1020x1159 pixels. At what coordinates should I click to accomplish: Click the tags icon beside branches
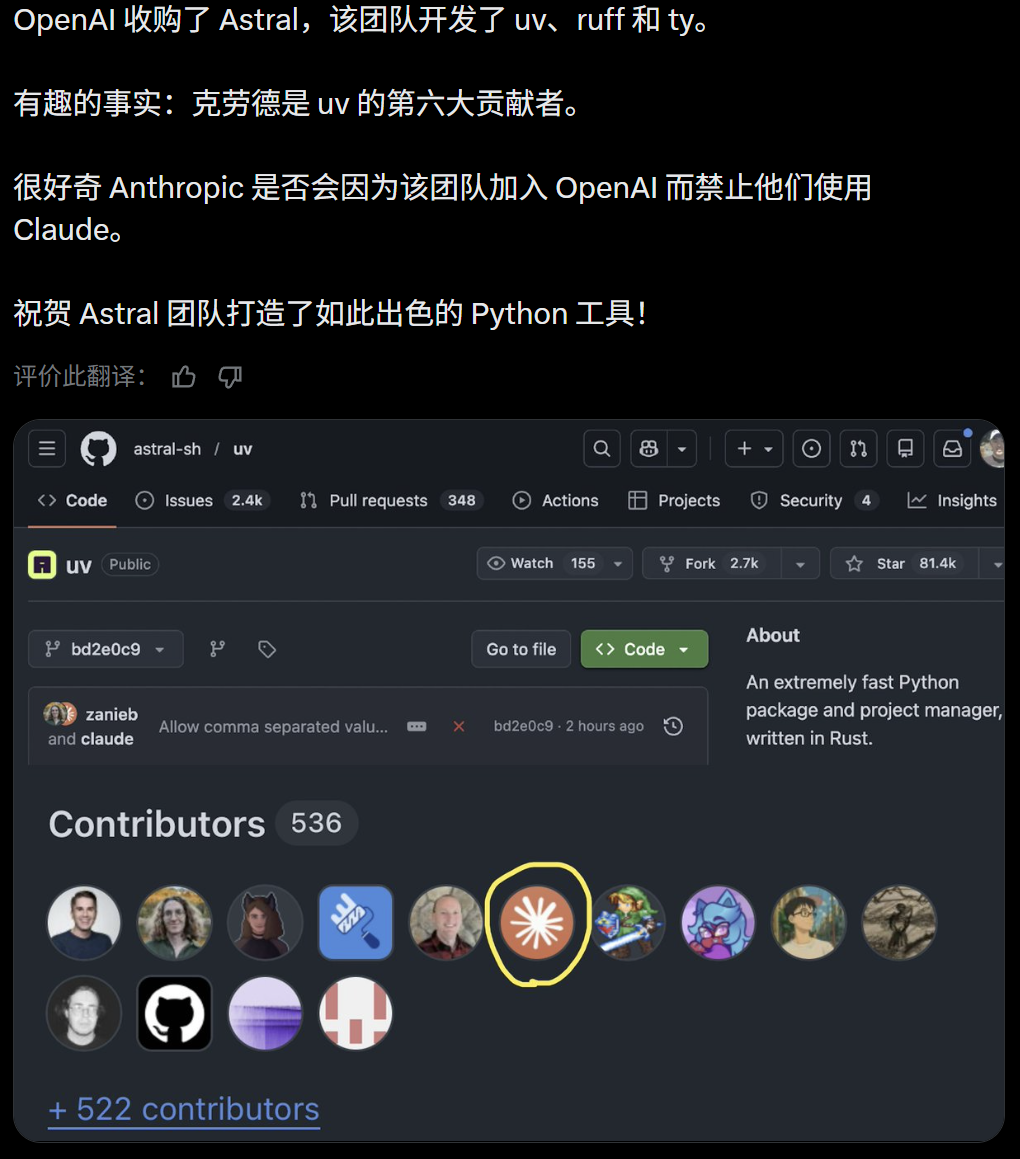[x=267, y=649]
